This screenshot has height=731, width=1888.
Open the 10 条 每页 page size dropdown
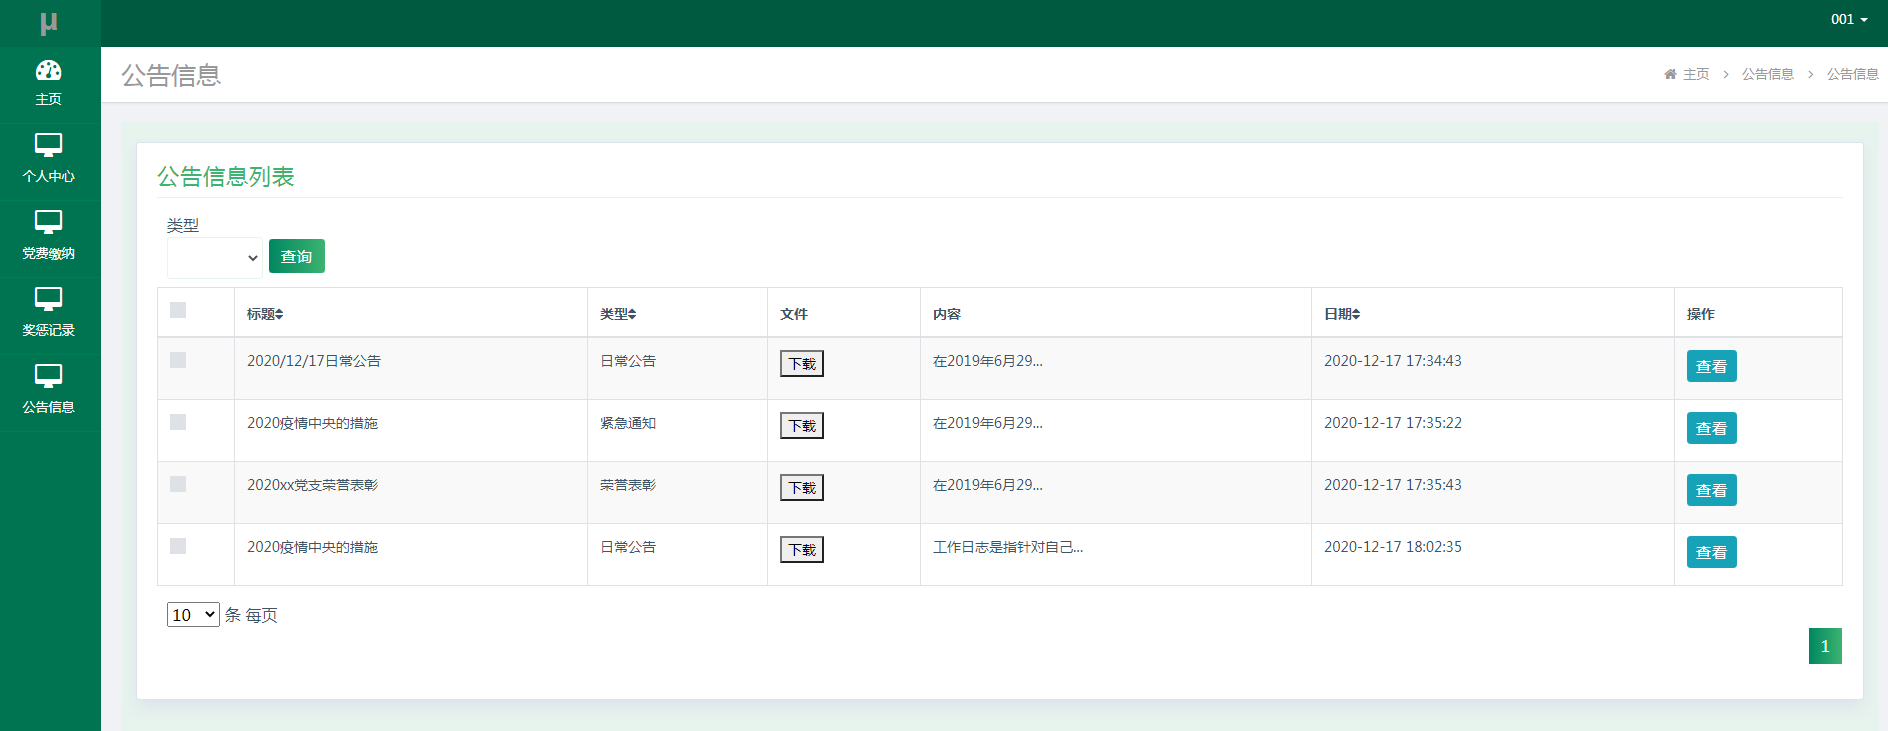[x=193, y=614]
